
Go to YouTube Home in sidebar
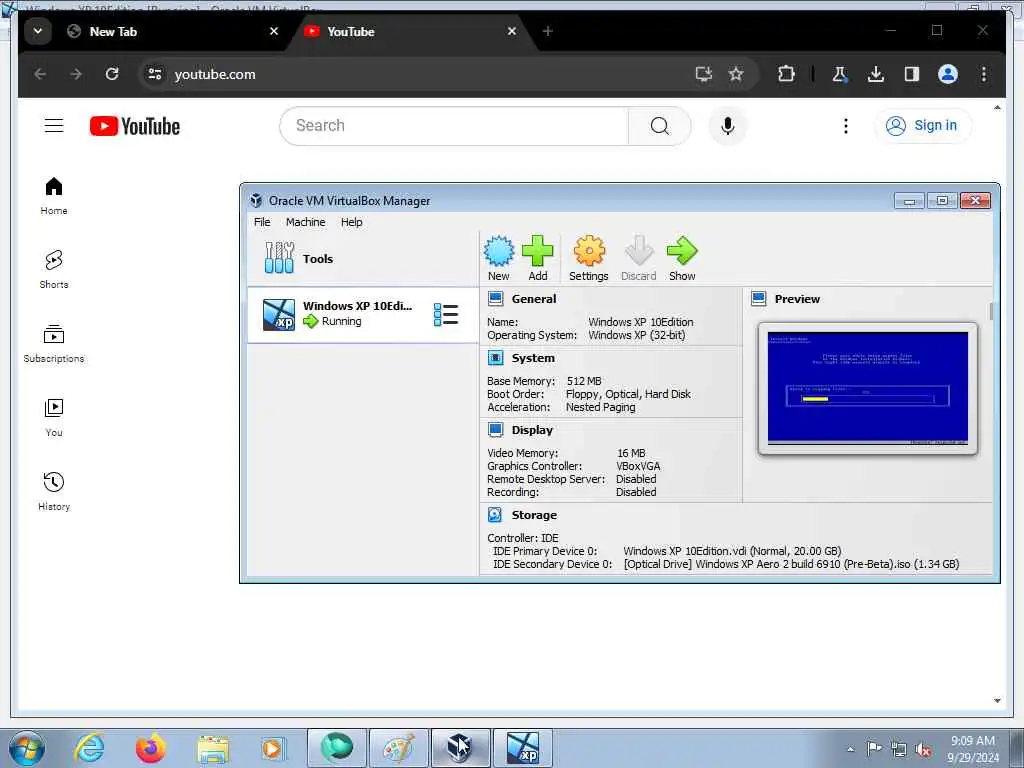click(54, 196)
